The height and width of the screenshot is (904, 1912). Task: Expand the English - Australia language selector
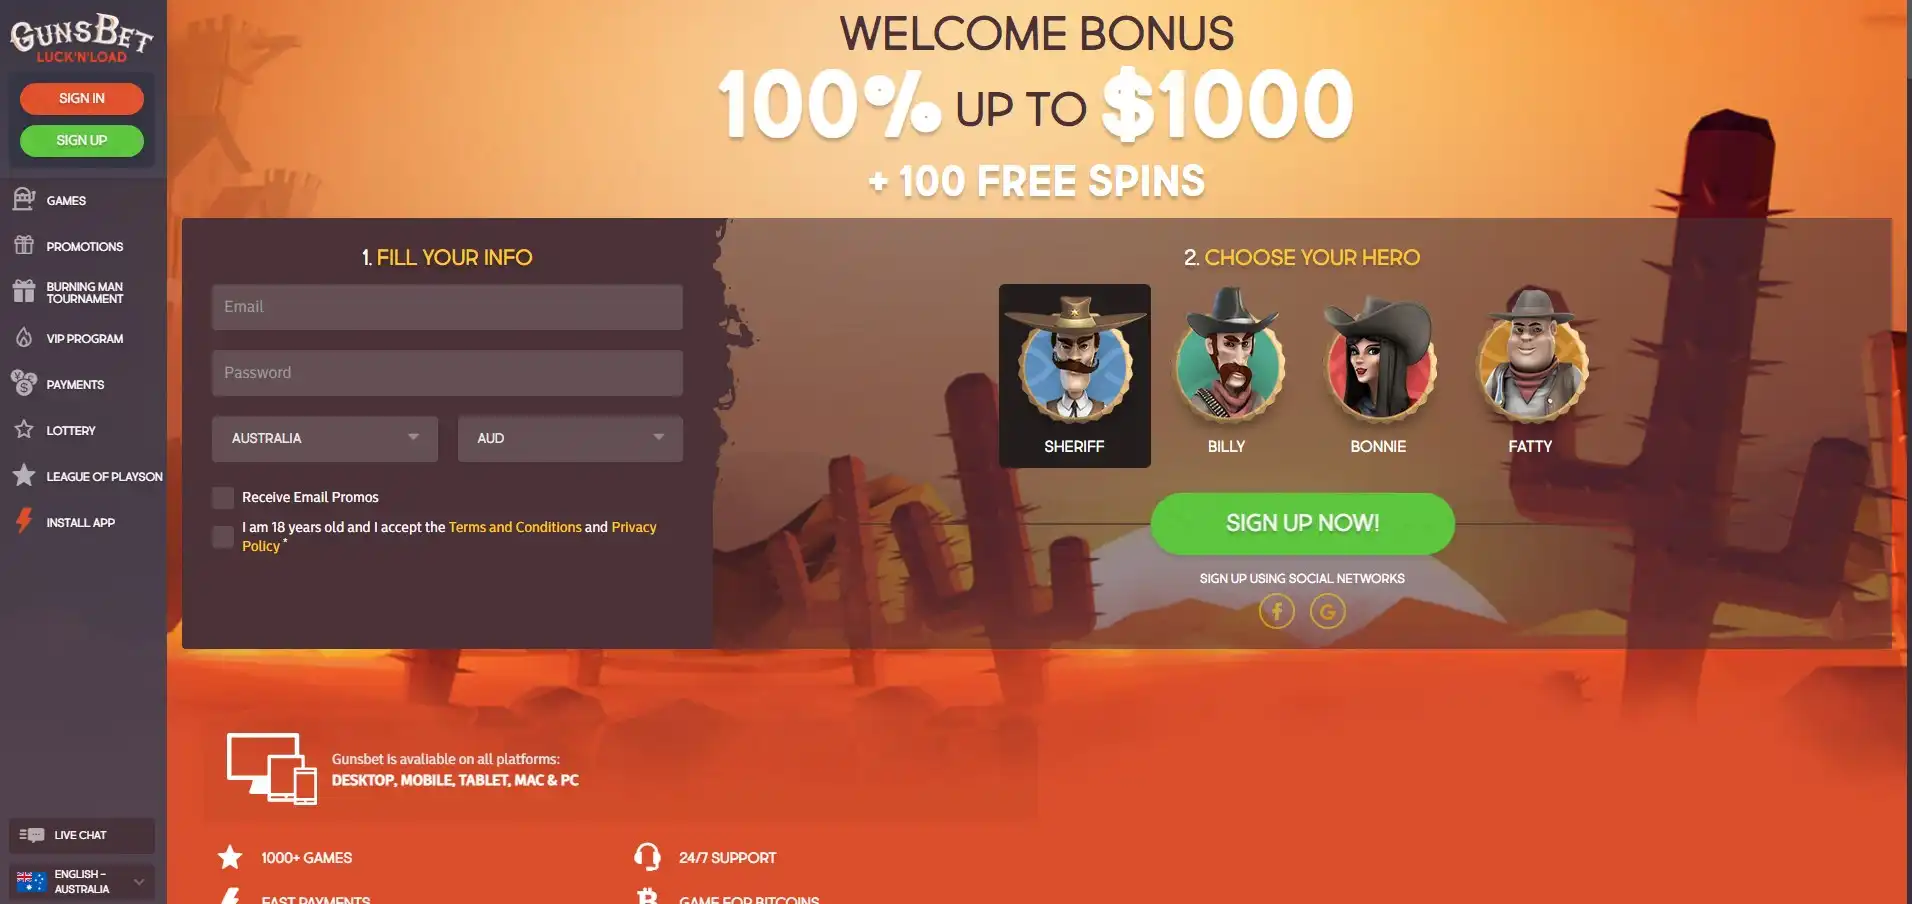coord(82,881)
